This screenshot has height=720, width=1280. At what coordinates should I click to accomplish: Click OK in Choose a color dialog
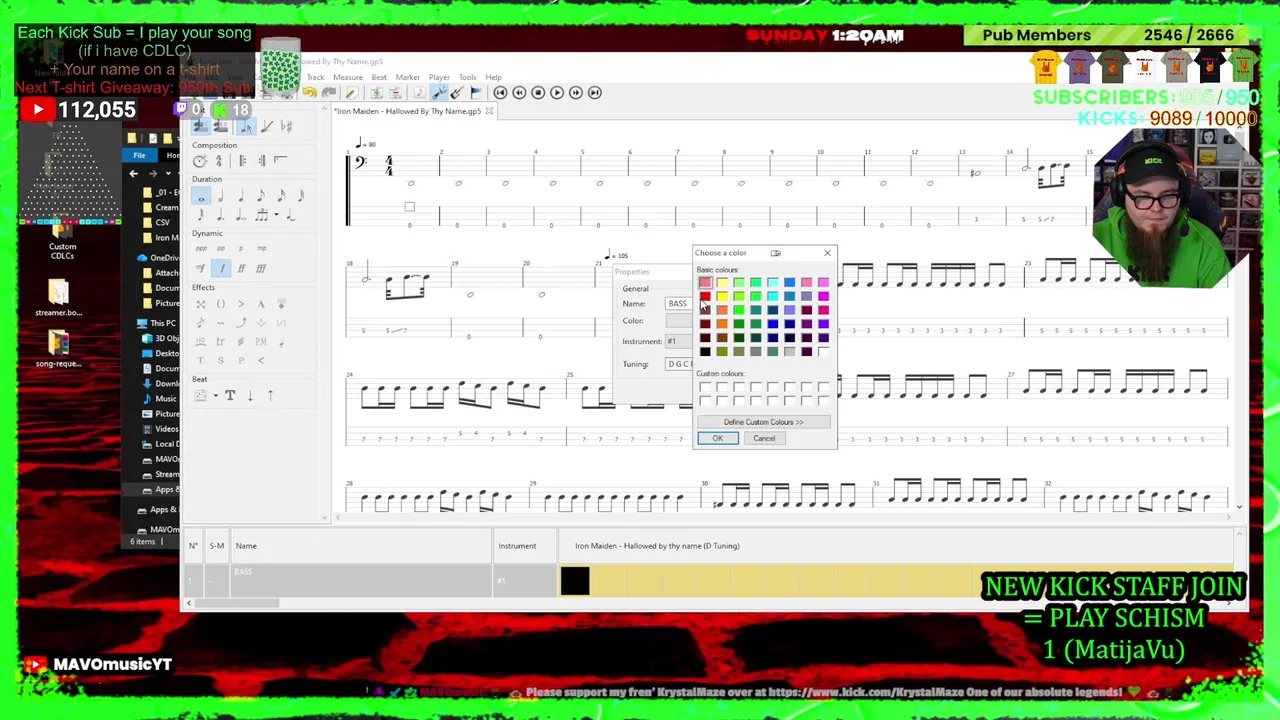pyautogui.click(x=717, y=438)
